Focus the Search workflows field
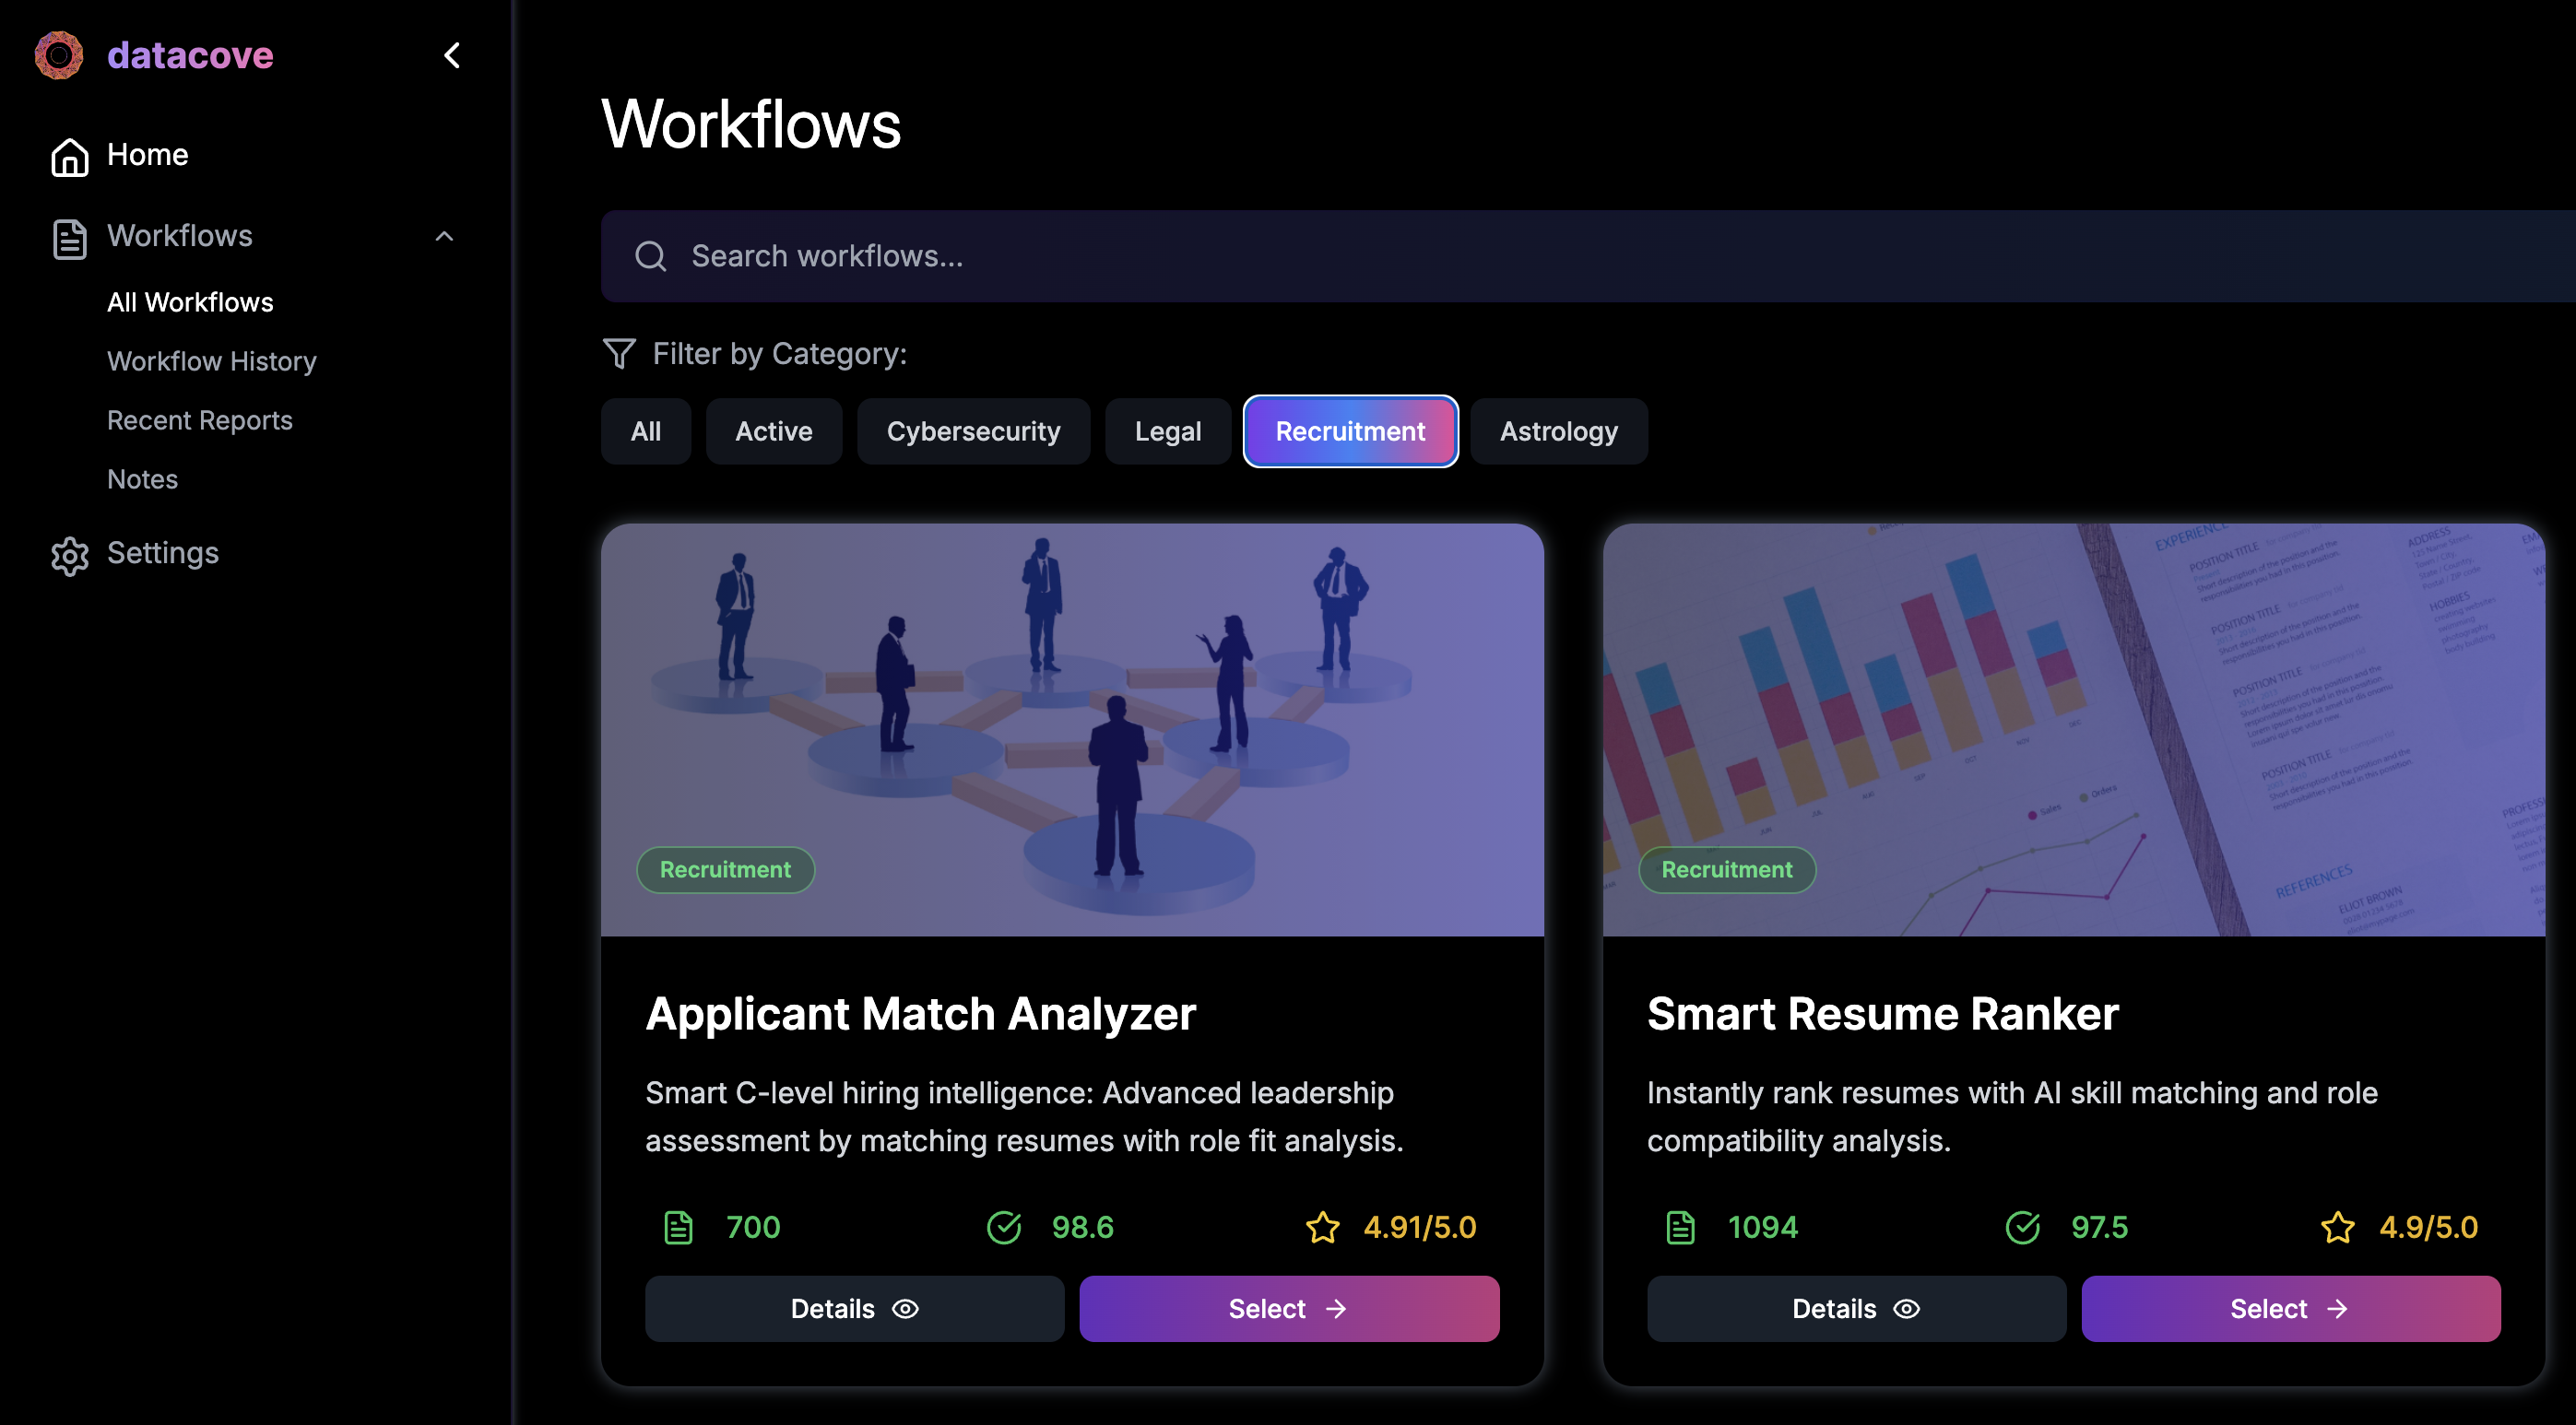 click(x=1500, y=256)
